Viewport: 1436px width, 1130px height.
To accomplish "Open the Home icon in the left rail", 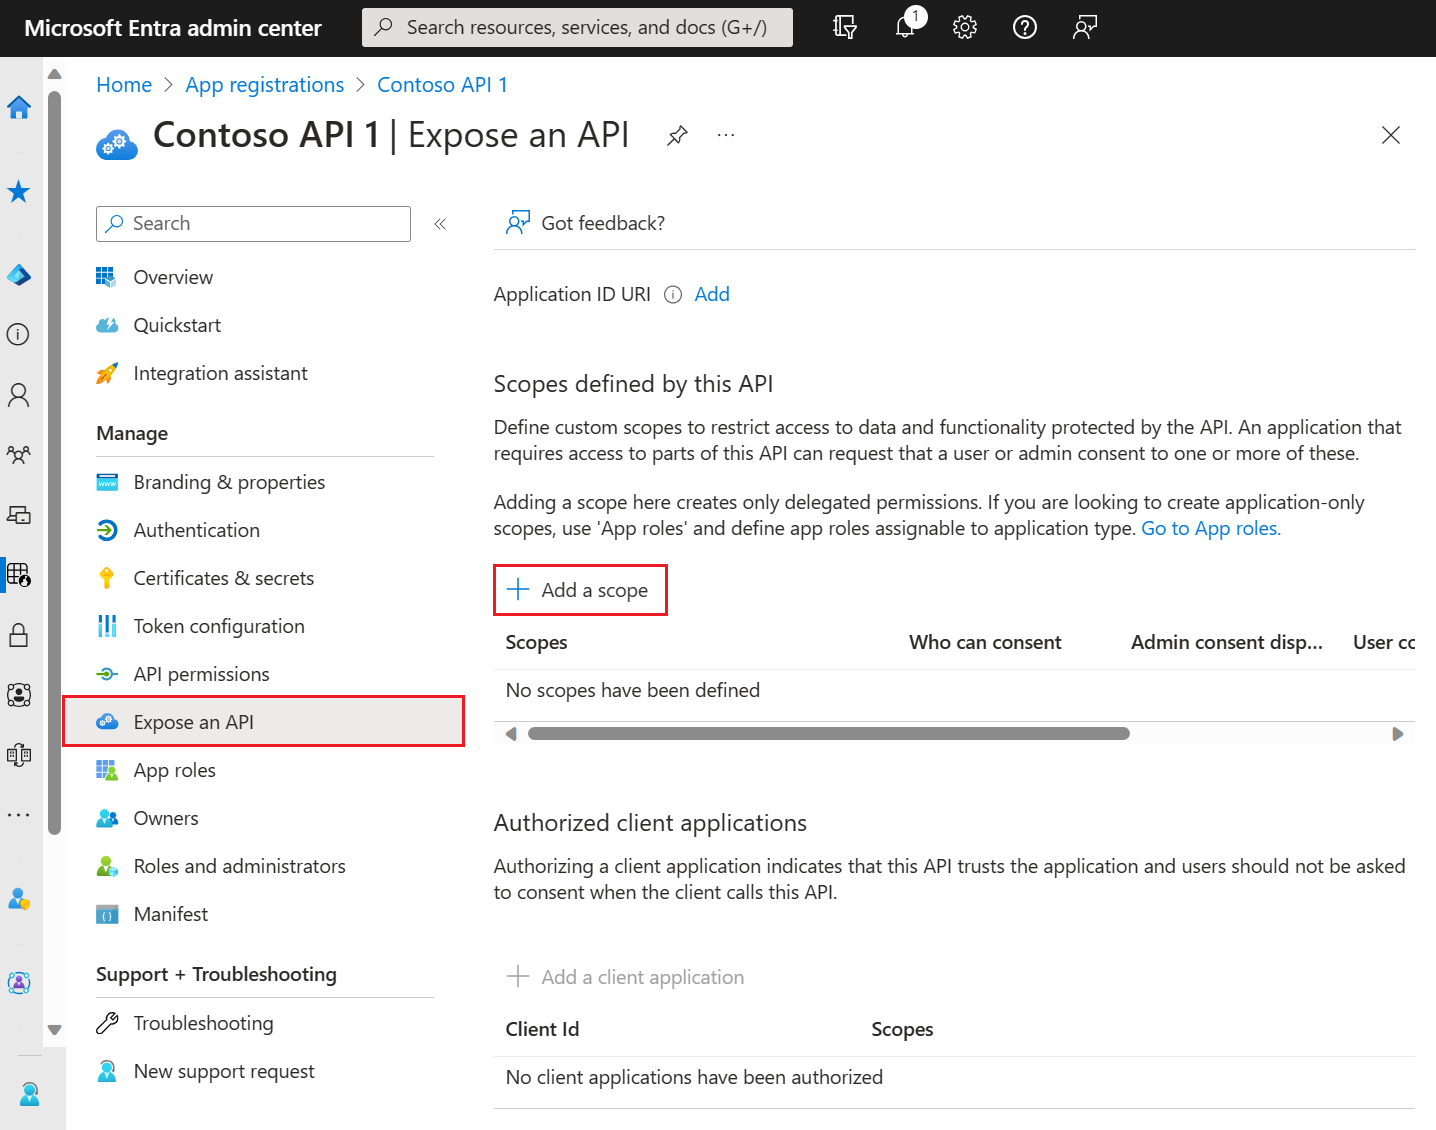I will pyautogui.click(x=19, y=108).
